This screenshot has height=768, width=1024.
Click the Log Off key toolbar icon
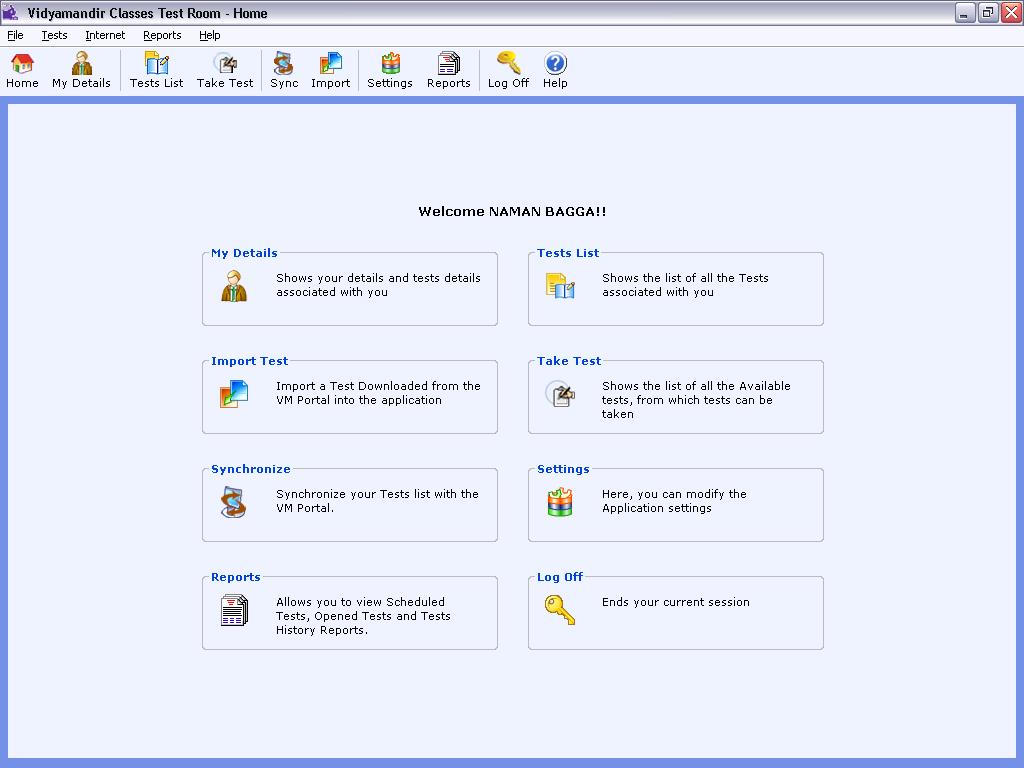point(508,63)
